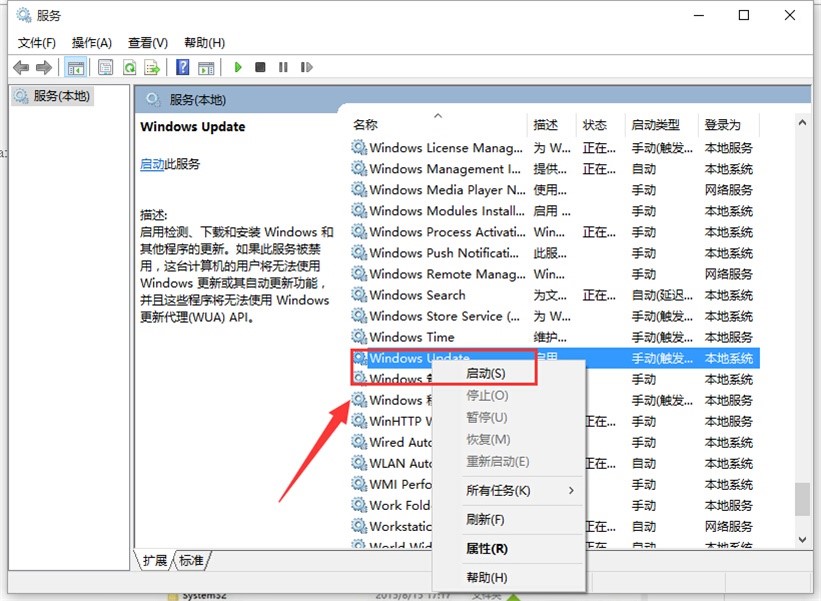Screen dimensions: 821x601
Task: Refresh services using the green refresh toolbar icon
Action: tap(129, 67)
